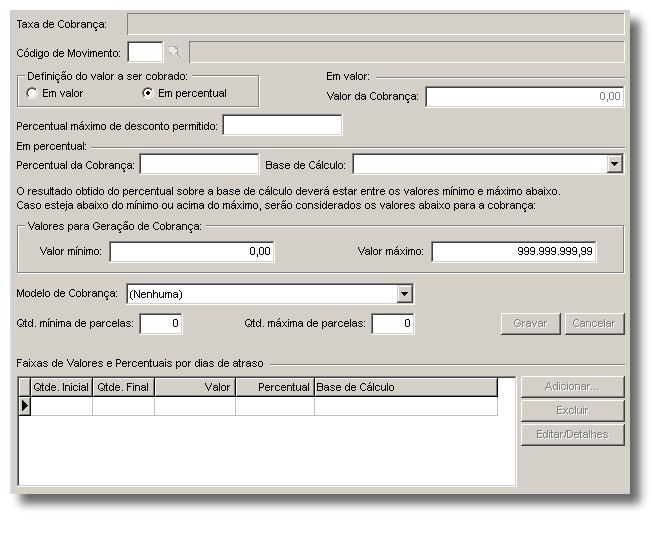Screen dimensions: 650x544
Task: Click the Editar/Detalhes button
Action: (572, 435)
